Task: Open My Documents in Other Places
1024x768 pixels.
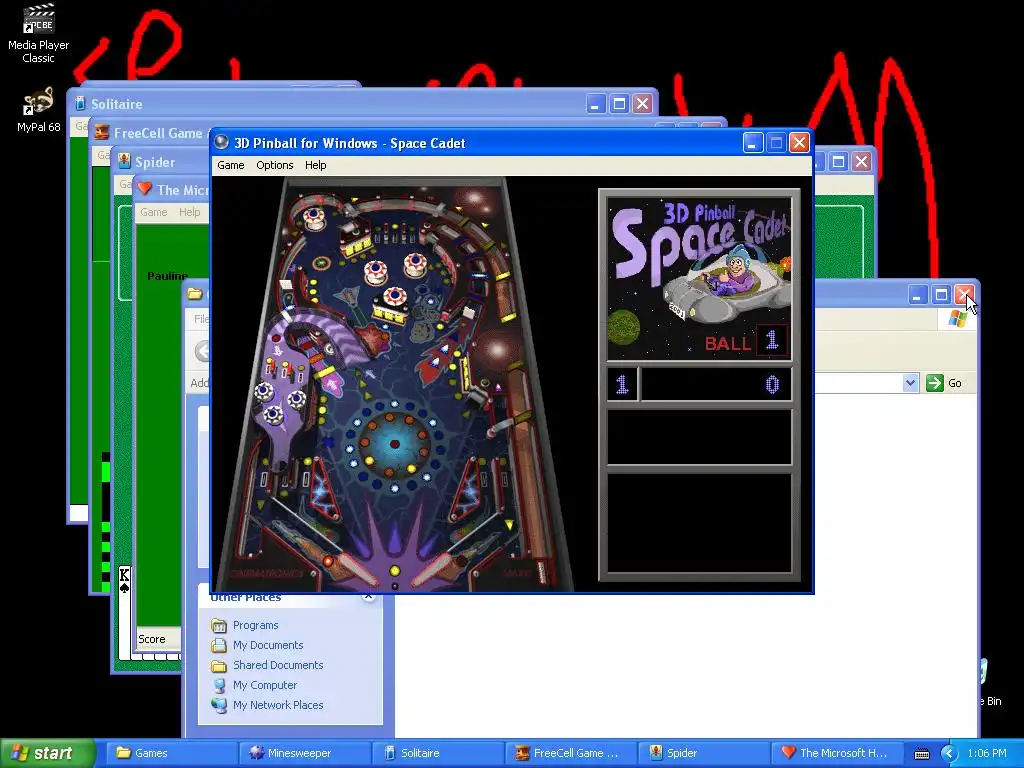Action: pyautogui.click(x=268, y=645)
